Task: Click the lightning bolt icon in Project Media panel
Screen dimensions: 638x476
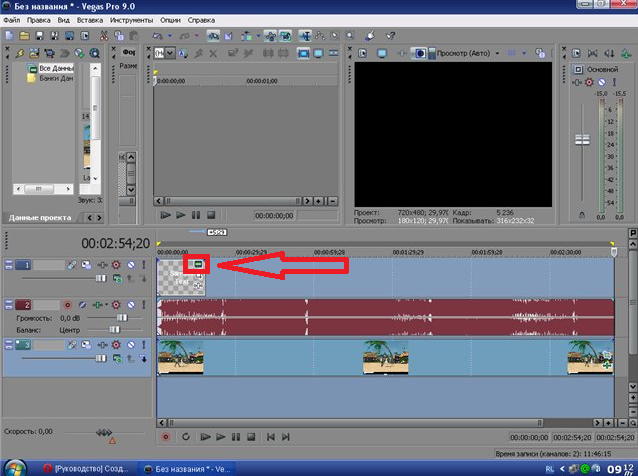Action: pos(20,53)
